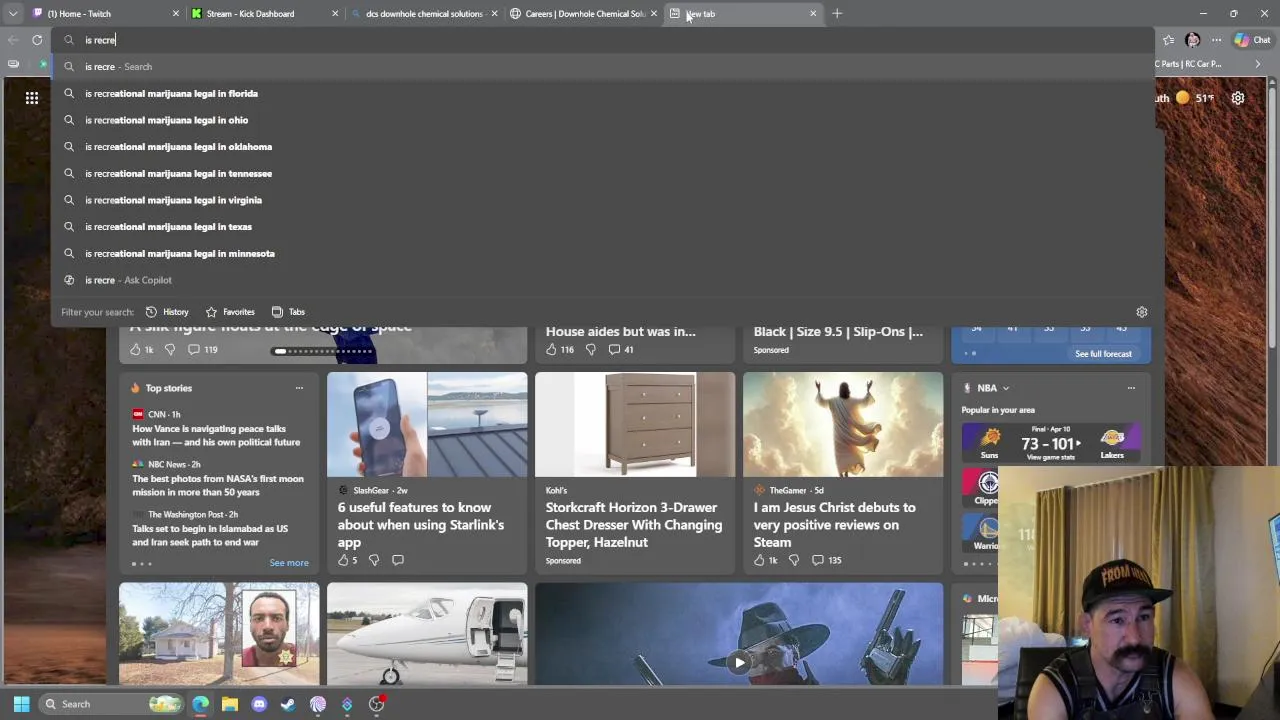
Task: Open File Explorer from taskbar
Action: [230, 704]
